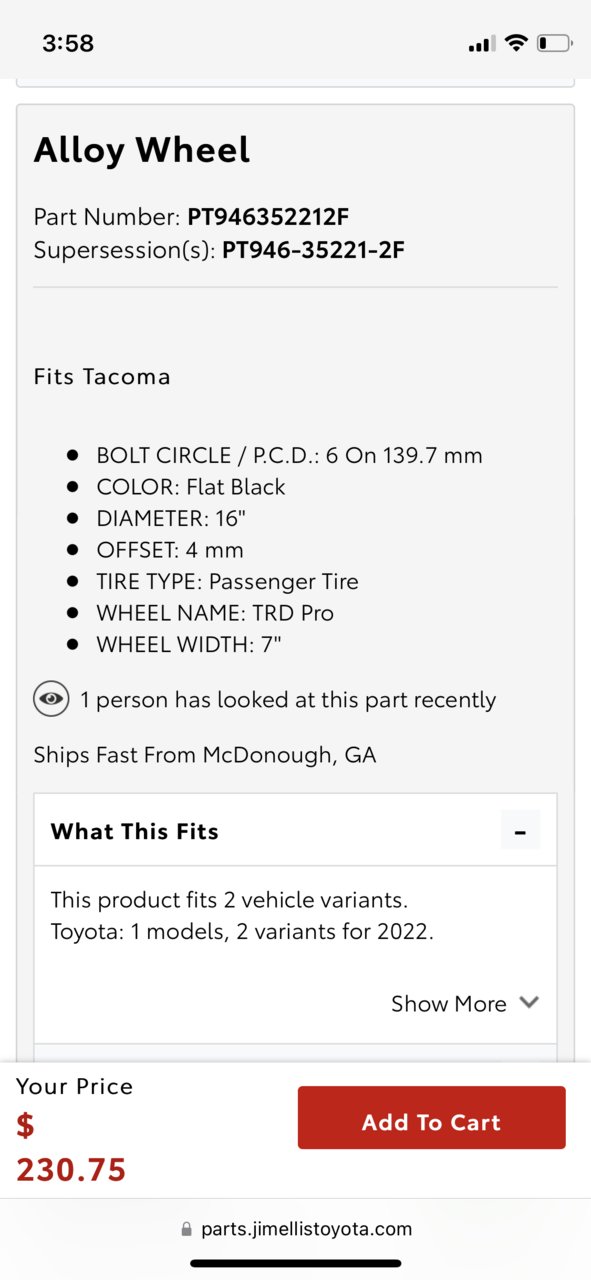Tap the 3:58 clock in the status bar
The image size is (591, 1280).
68,43
